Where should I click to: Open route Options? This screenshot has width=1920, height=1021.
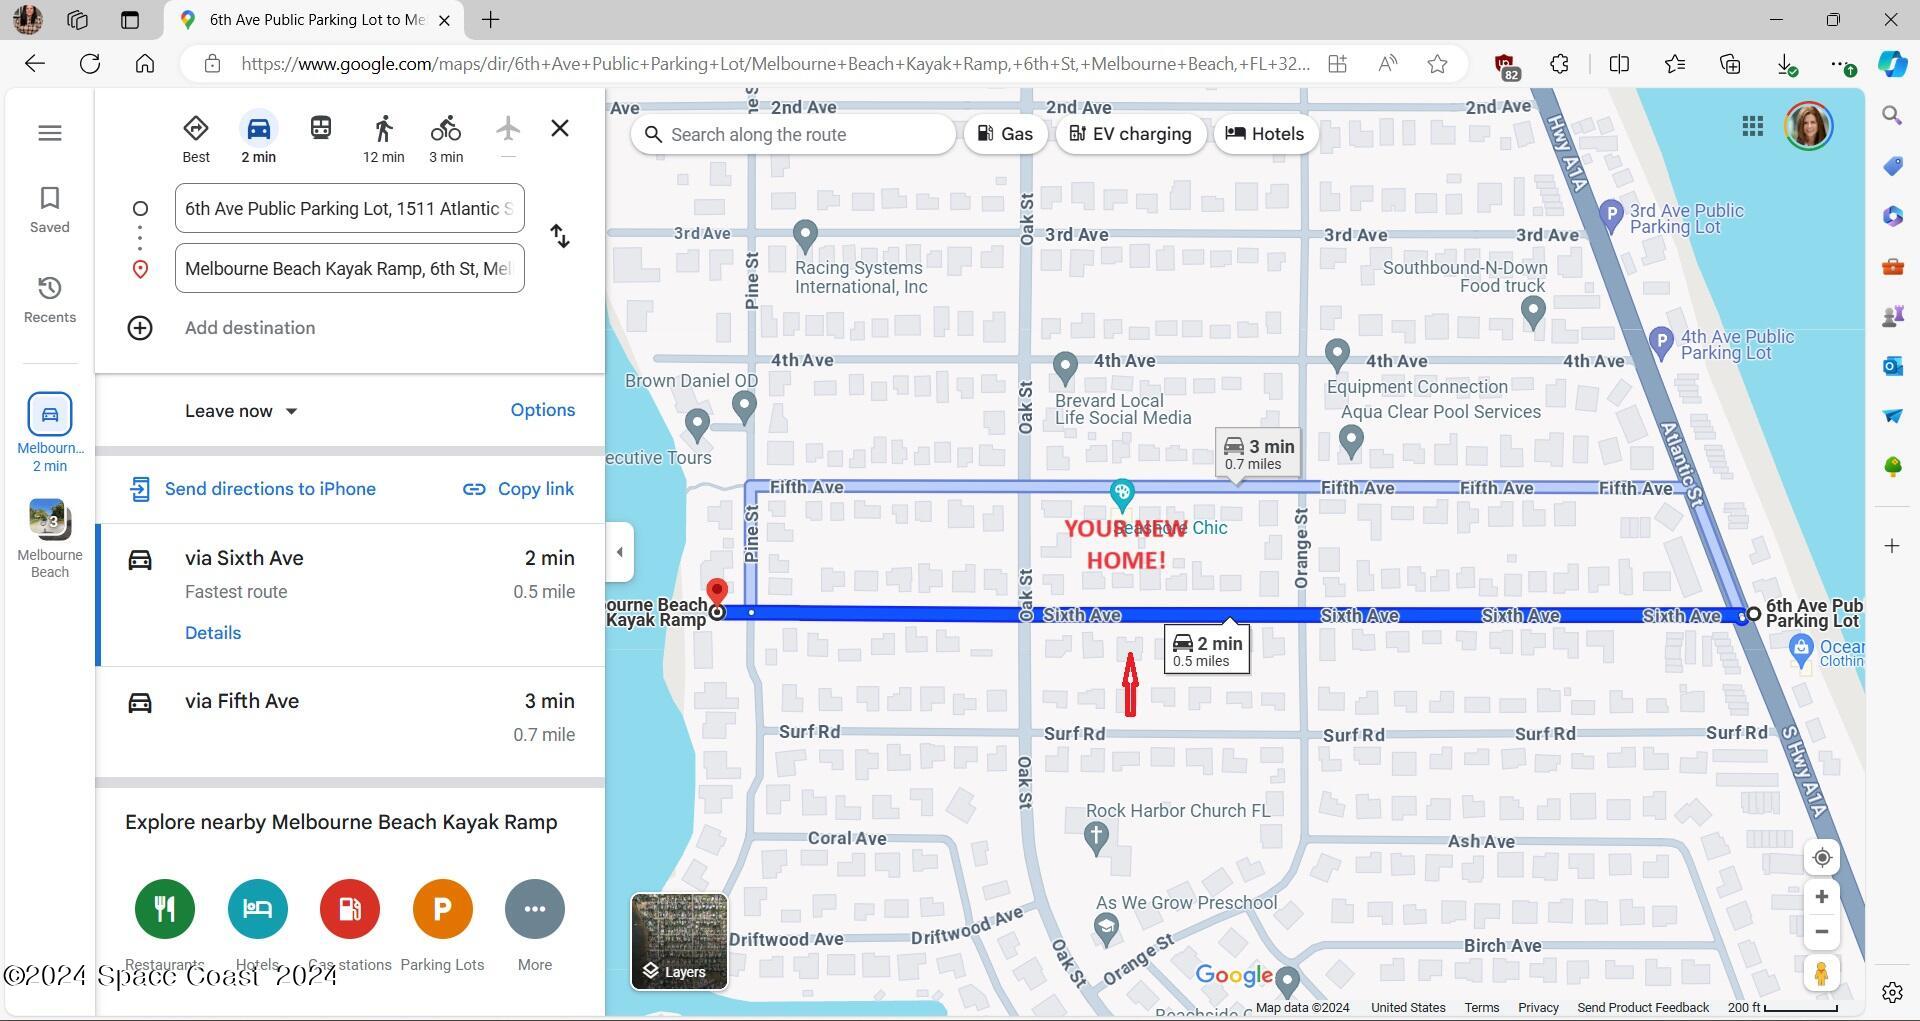coord(543,410)
